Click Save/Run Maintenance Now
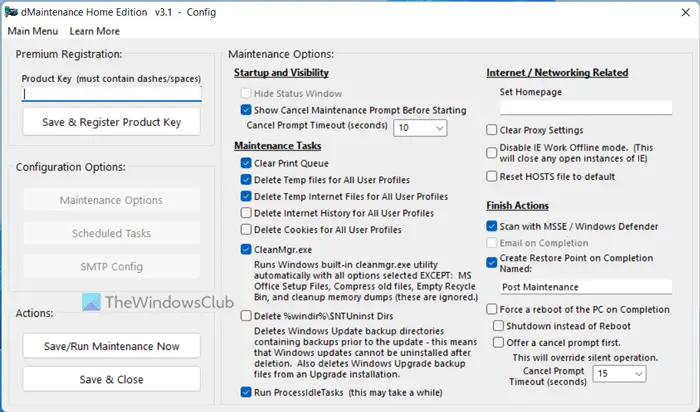This screenshot has width=700, height=412. click(112, 346)
